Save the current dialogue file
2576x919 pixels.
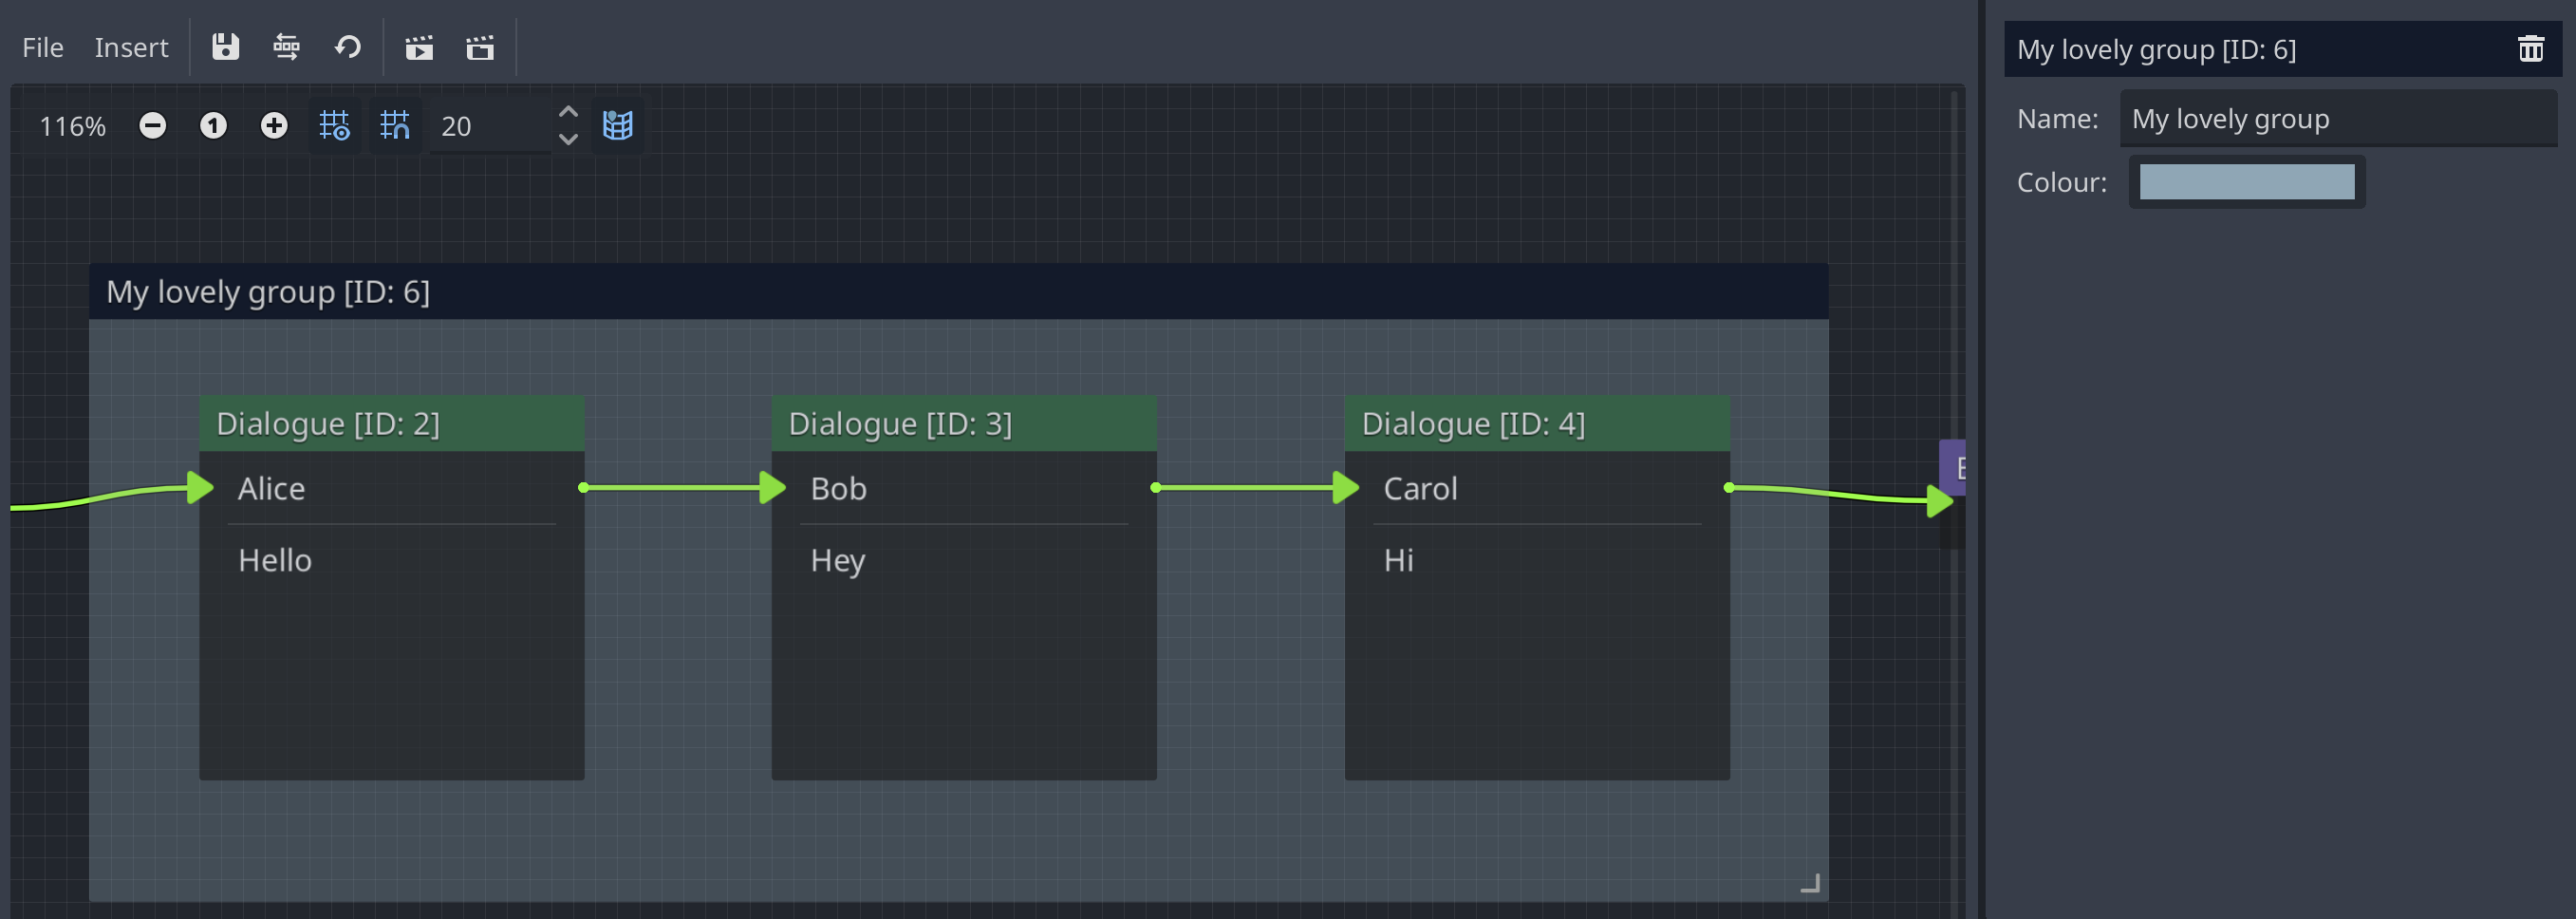[224, 47]
